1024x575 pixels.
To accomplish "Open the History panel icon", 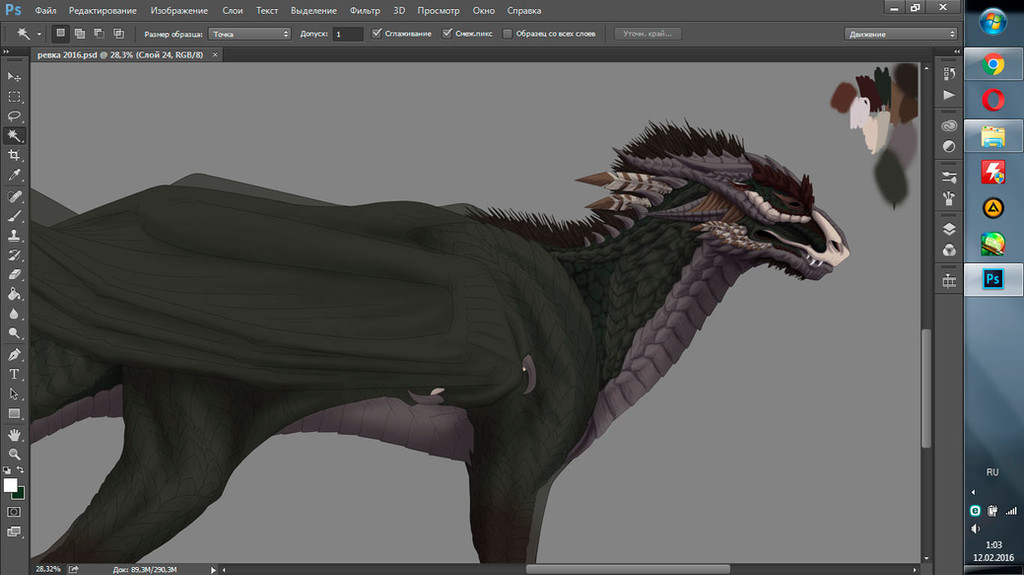I will (949, 74).
